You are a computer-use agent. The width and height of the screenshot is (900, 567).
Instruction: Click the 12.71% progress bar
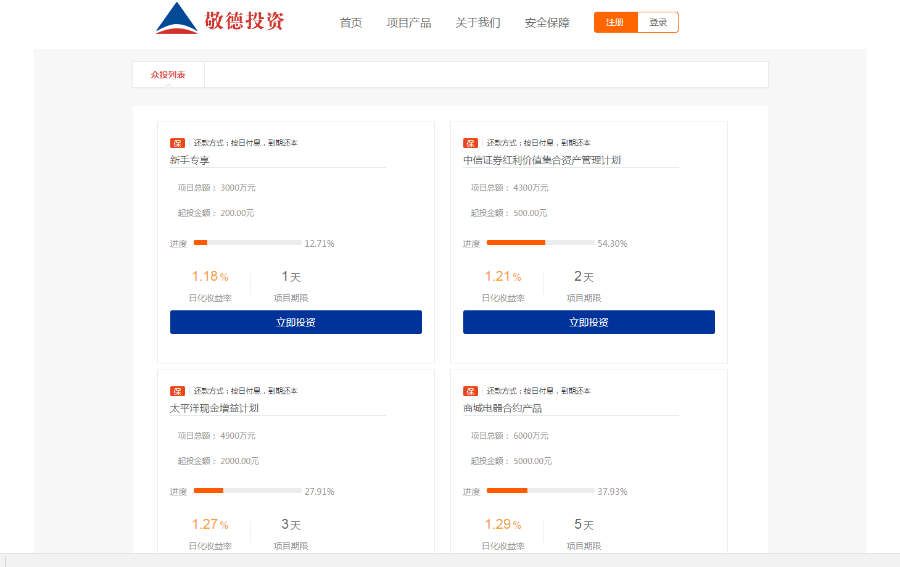click(247, 243)
